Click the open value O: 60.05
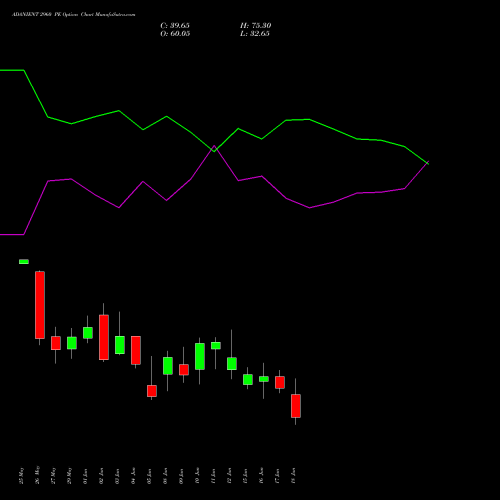Screen dimensions: 500x500 point(175,34)
